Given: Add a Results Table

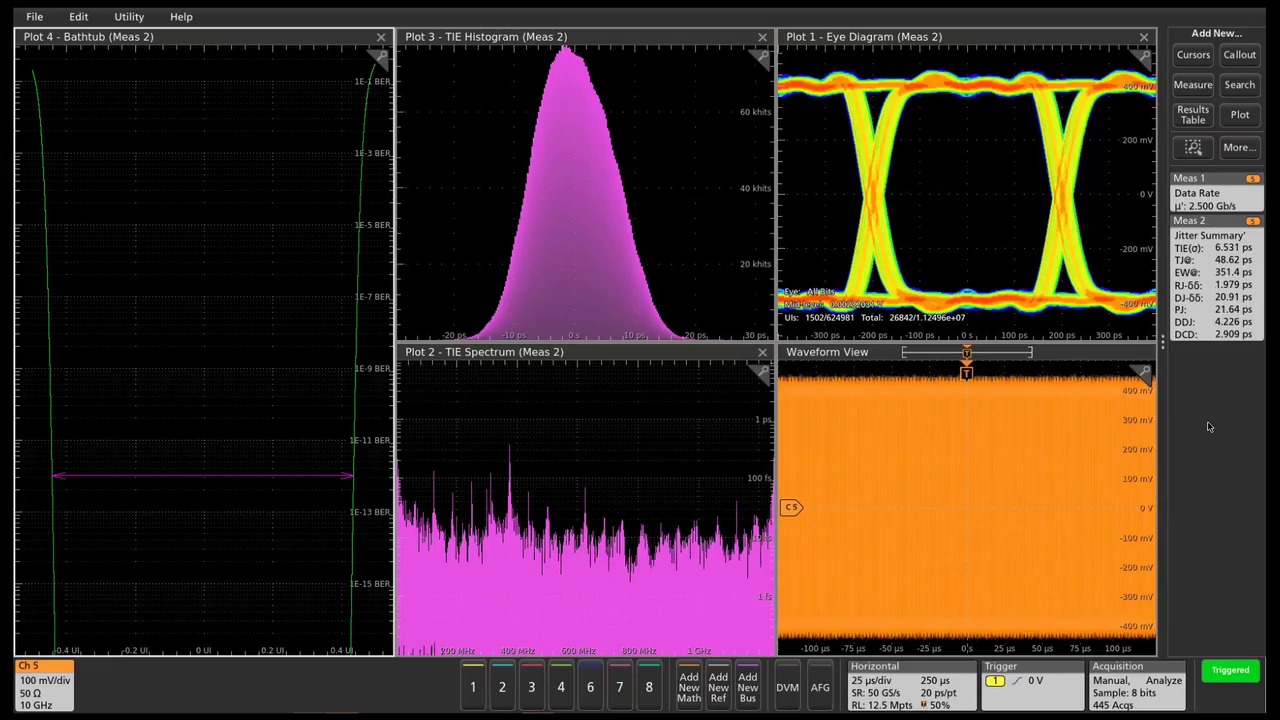Looking at the screenshot, I should coord(1193,114).
